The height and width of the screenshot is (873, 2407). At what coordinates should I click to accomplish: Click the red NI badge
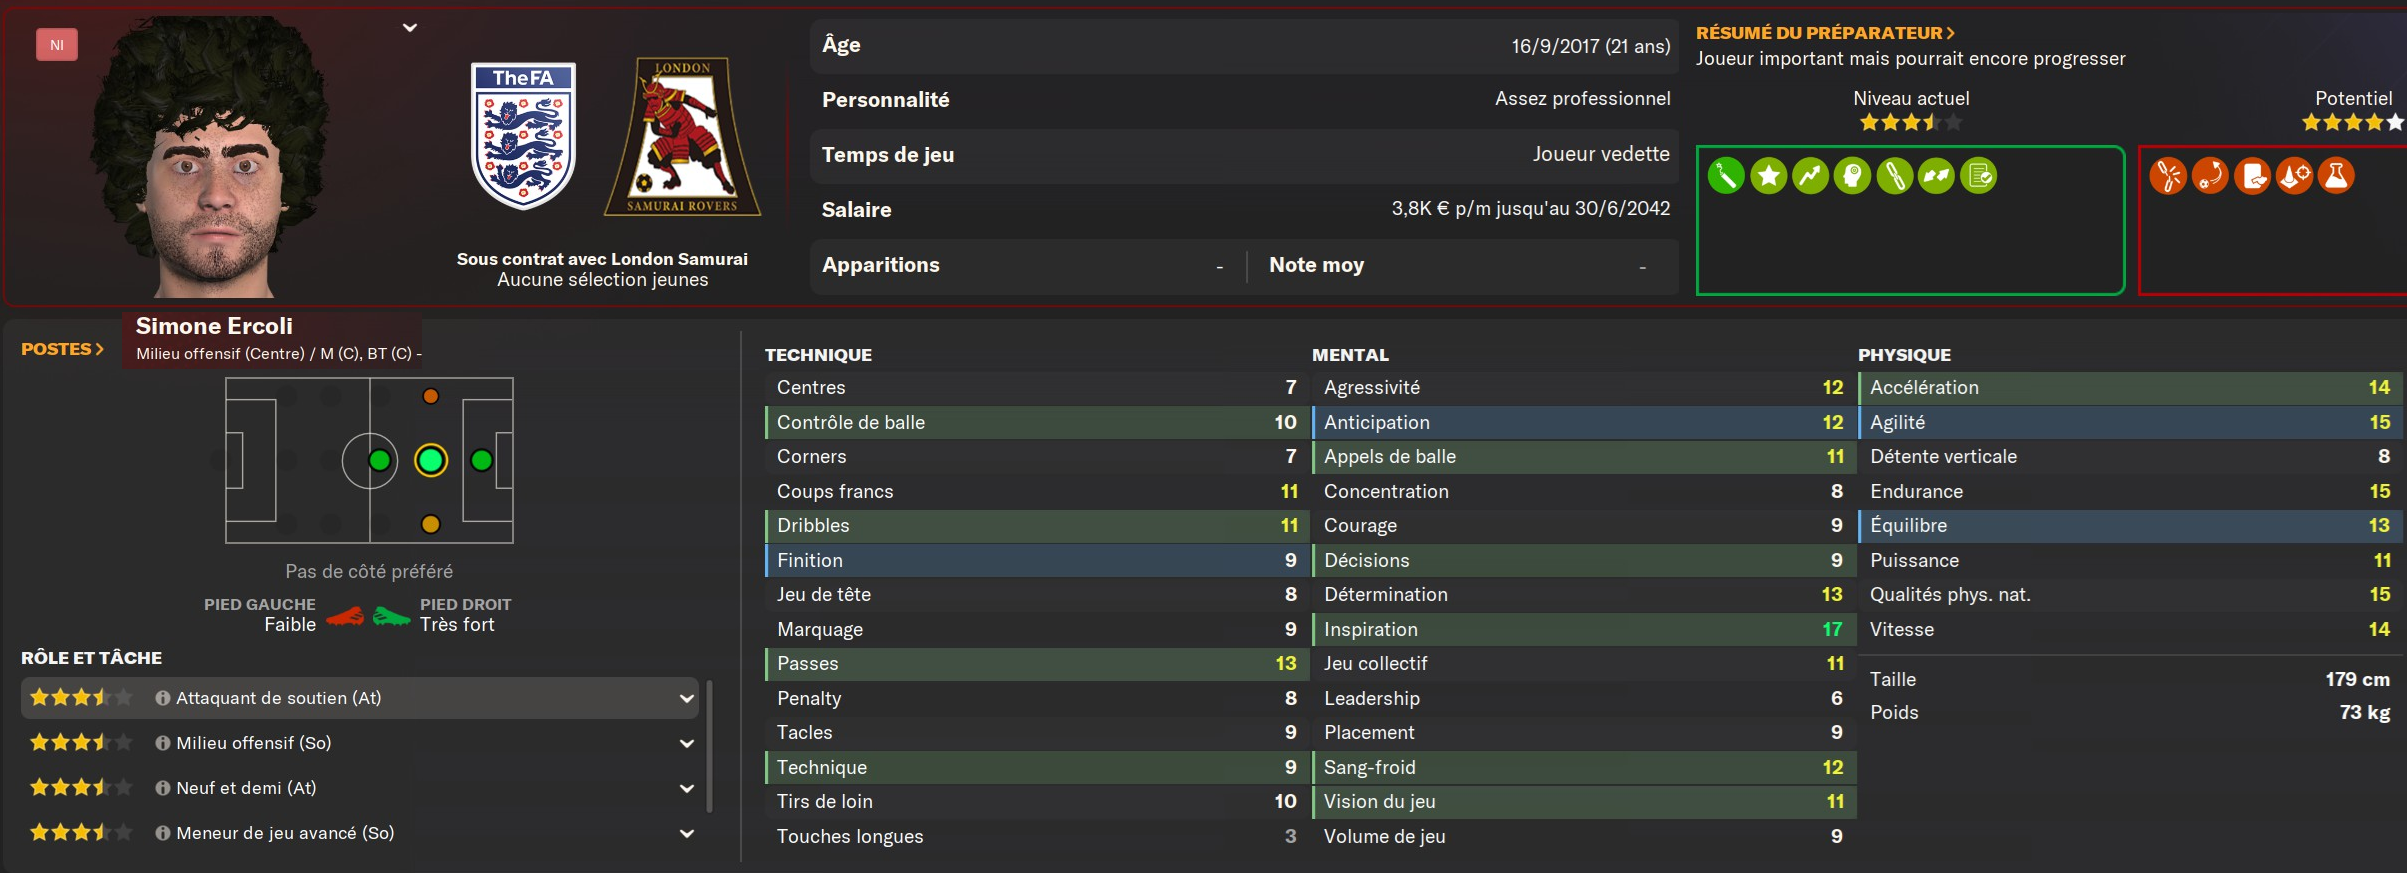57,45
